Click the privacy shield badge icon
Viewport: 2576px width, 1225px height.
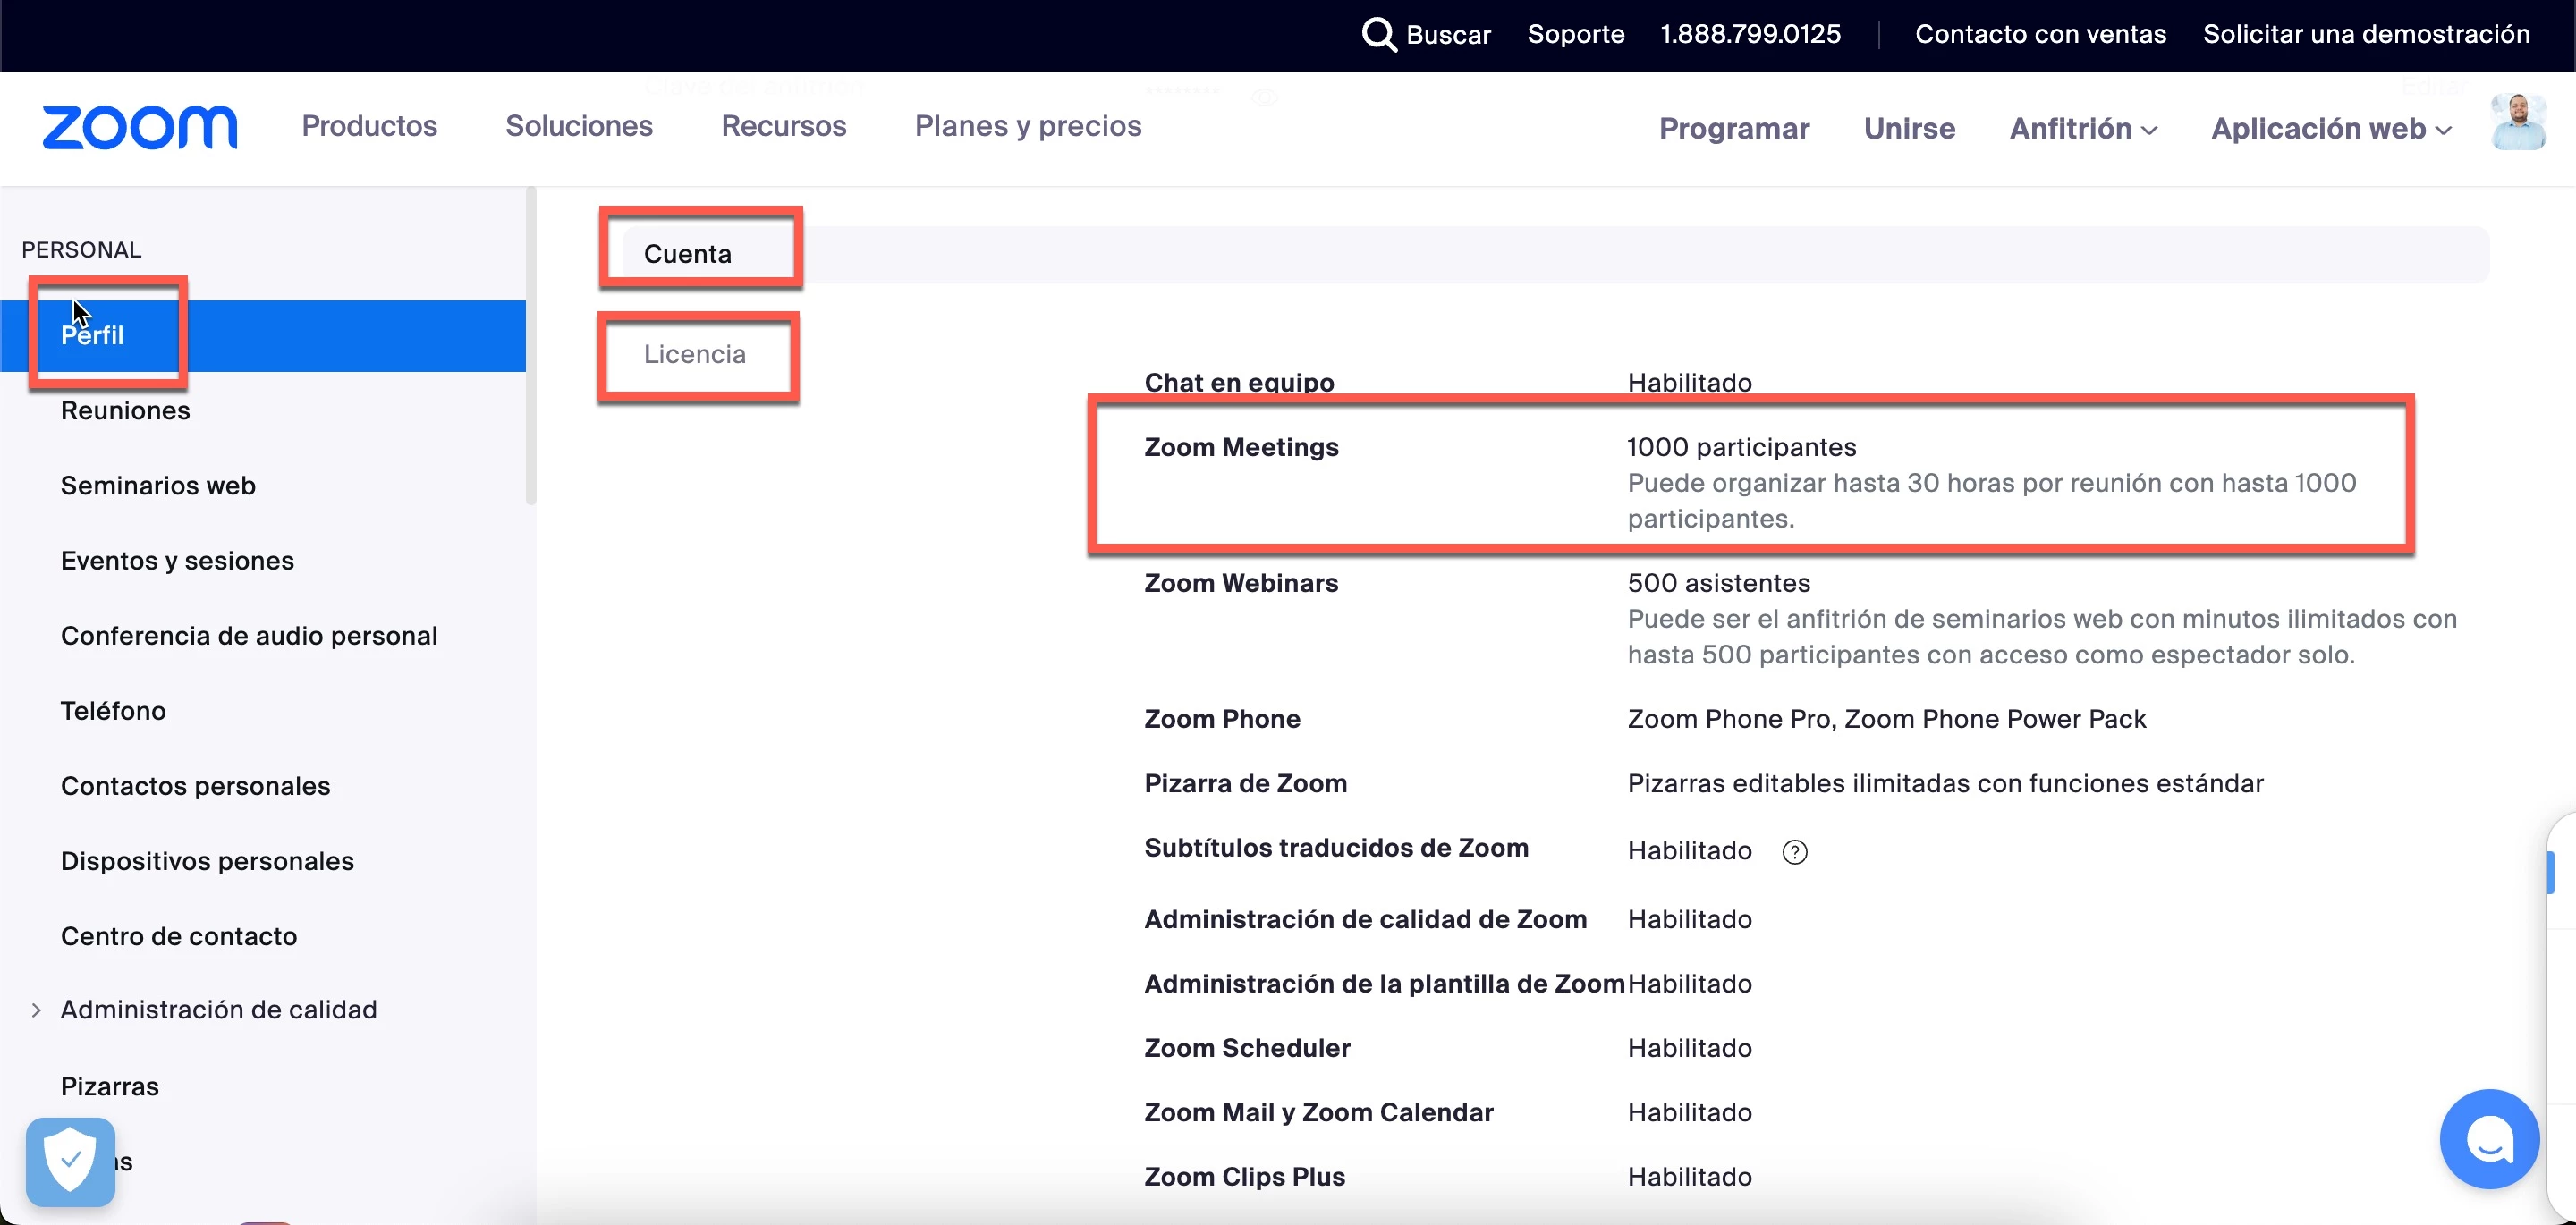70,1161
